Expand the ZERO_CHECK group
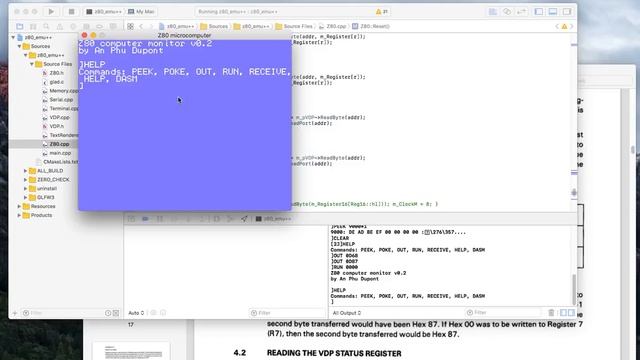 pos(25,180)
